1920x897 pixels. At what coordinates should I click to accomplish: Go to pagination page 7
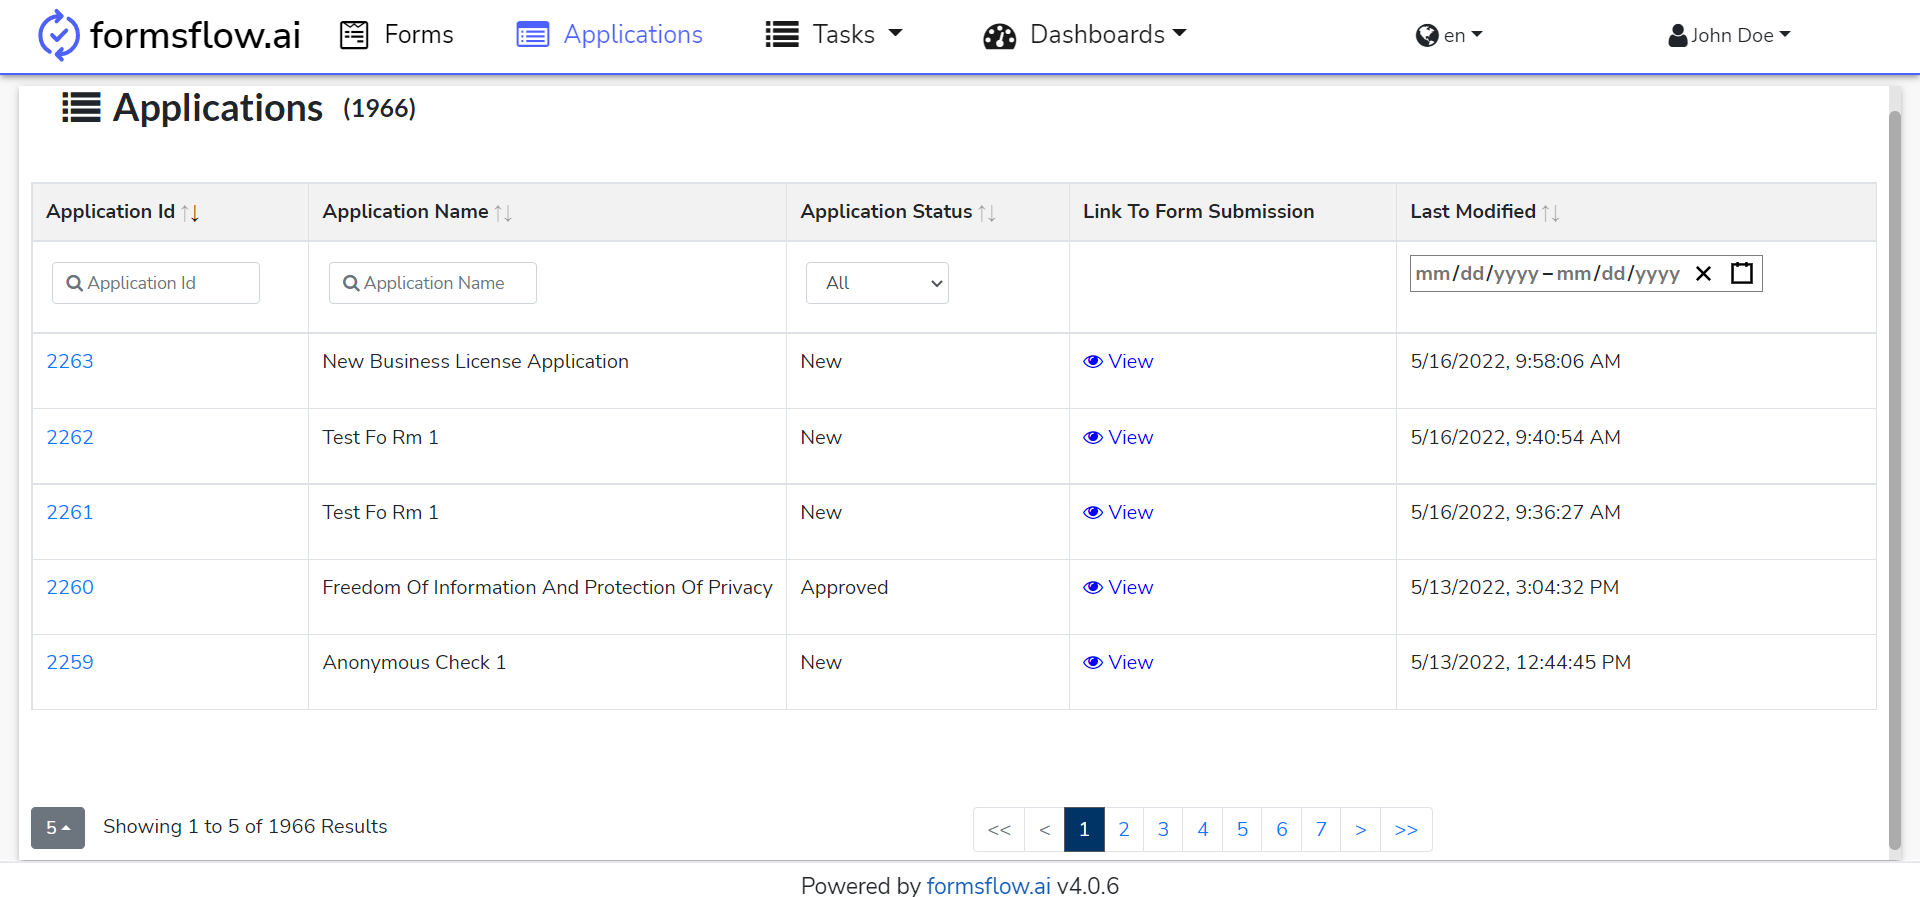1321,830
